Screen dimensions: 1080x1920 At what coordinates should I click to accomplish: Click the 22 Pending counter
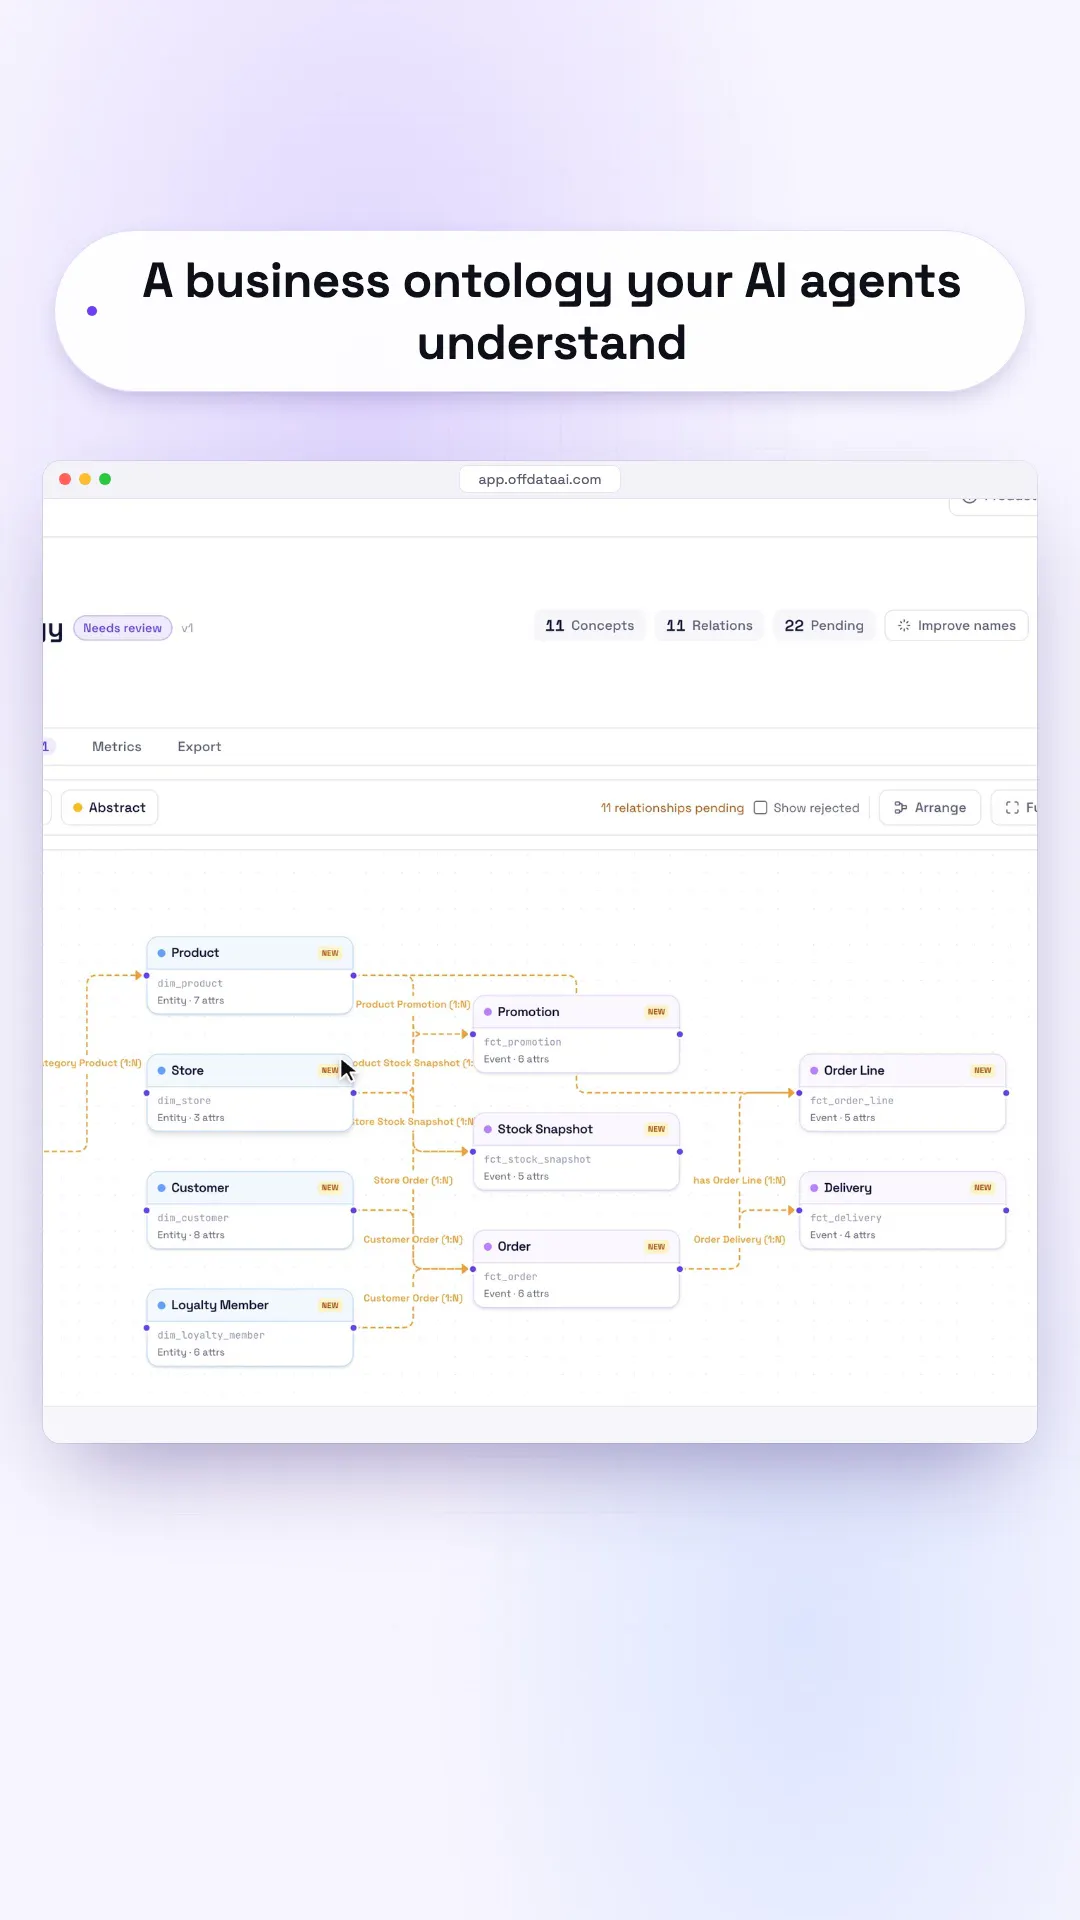pos(824,626)
